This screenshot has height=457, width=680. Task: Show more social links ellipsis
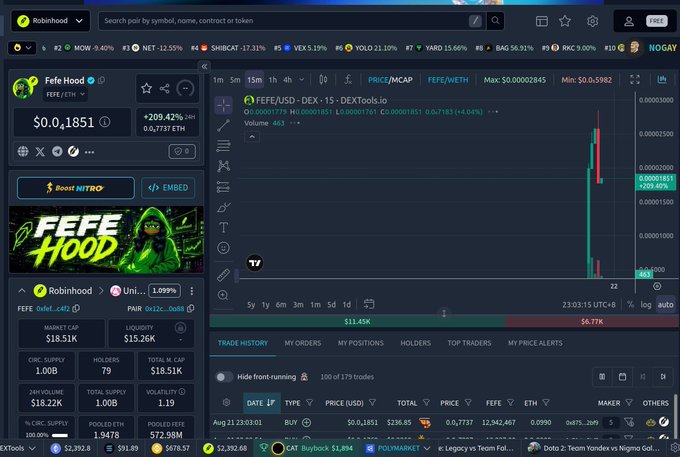89,152
